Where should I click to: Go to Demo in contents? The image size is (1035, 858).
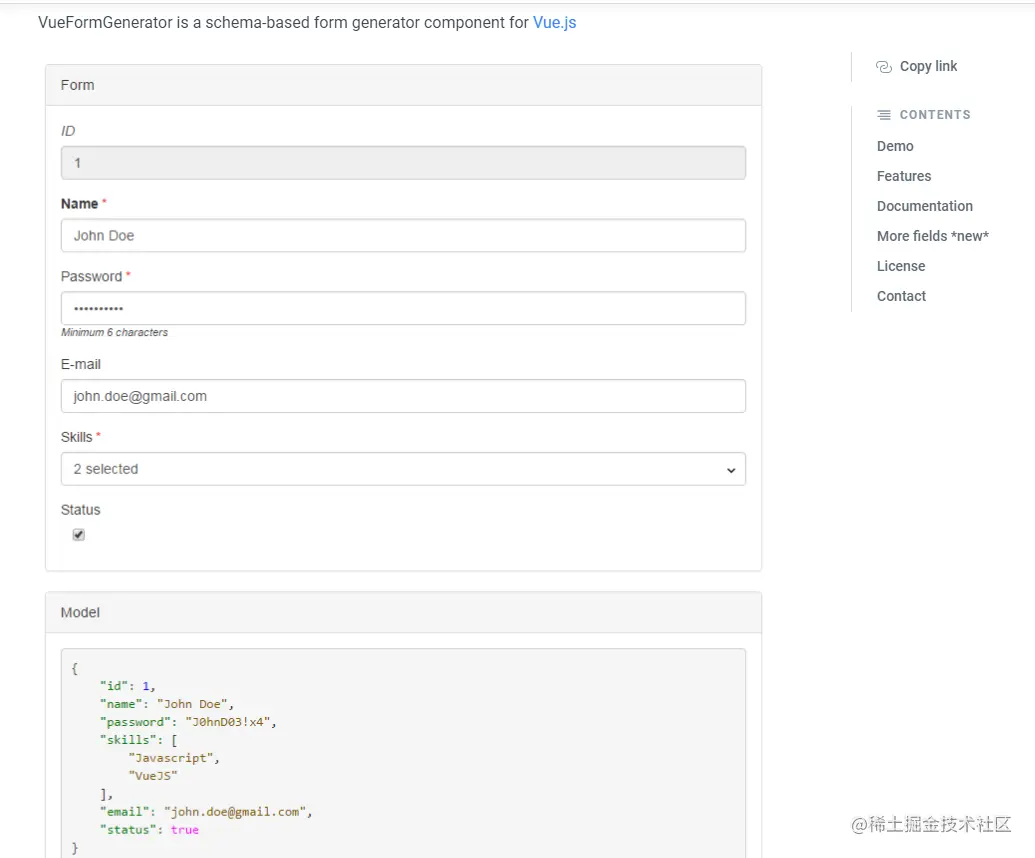point(895,146)
